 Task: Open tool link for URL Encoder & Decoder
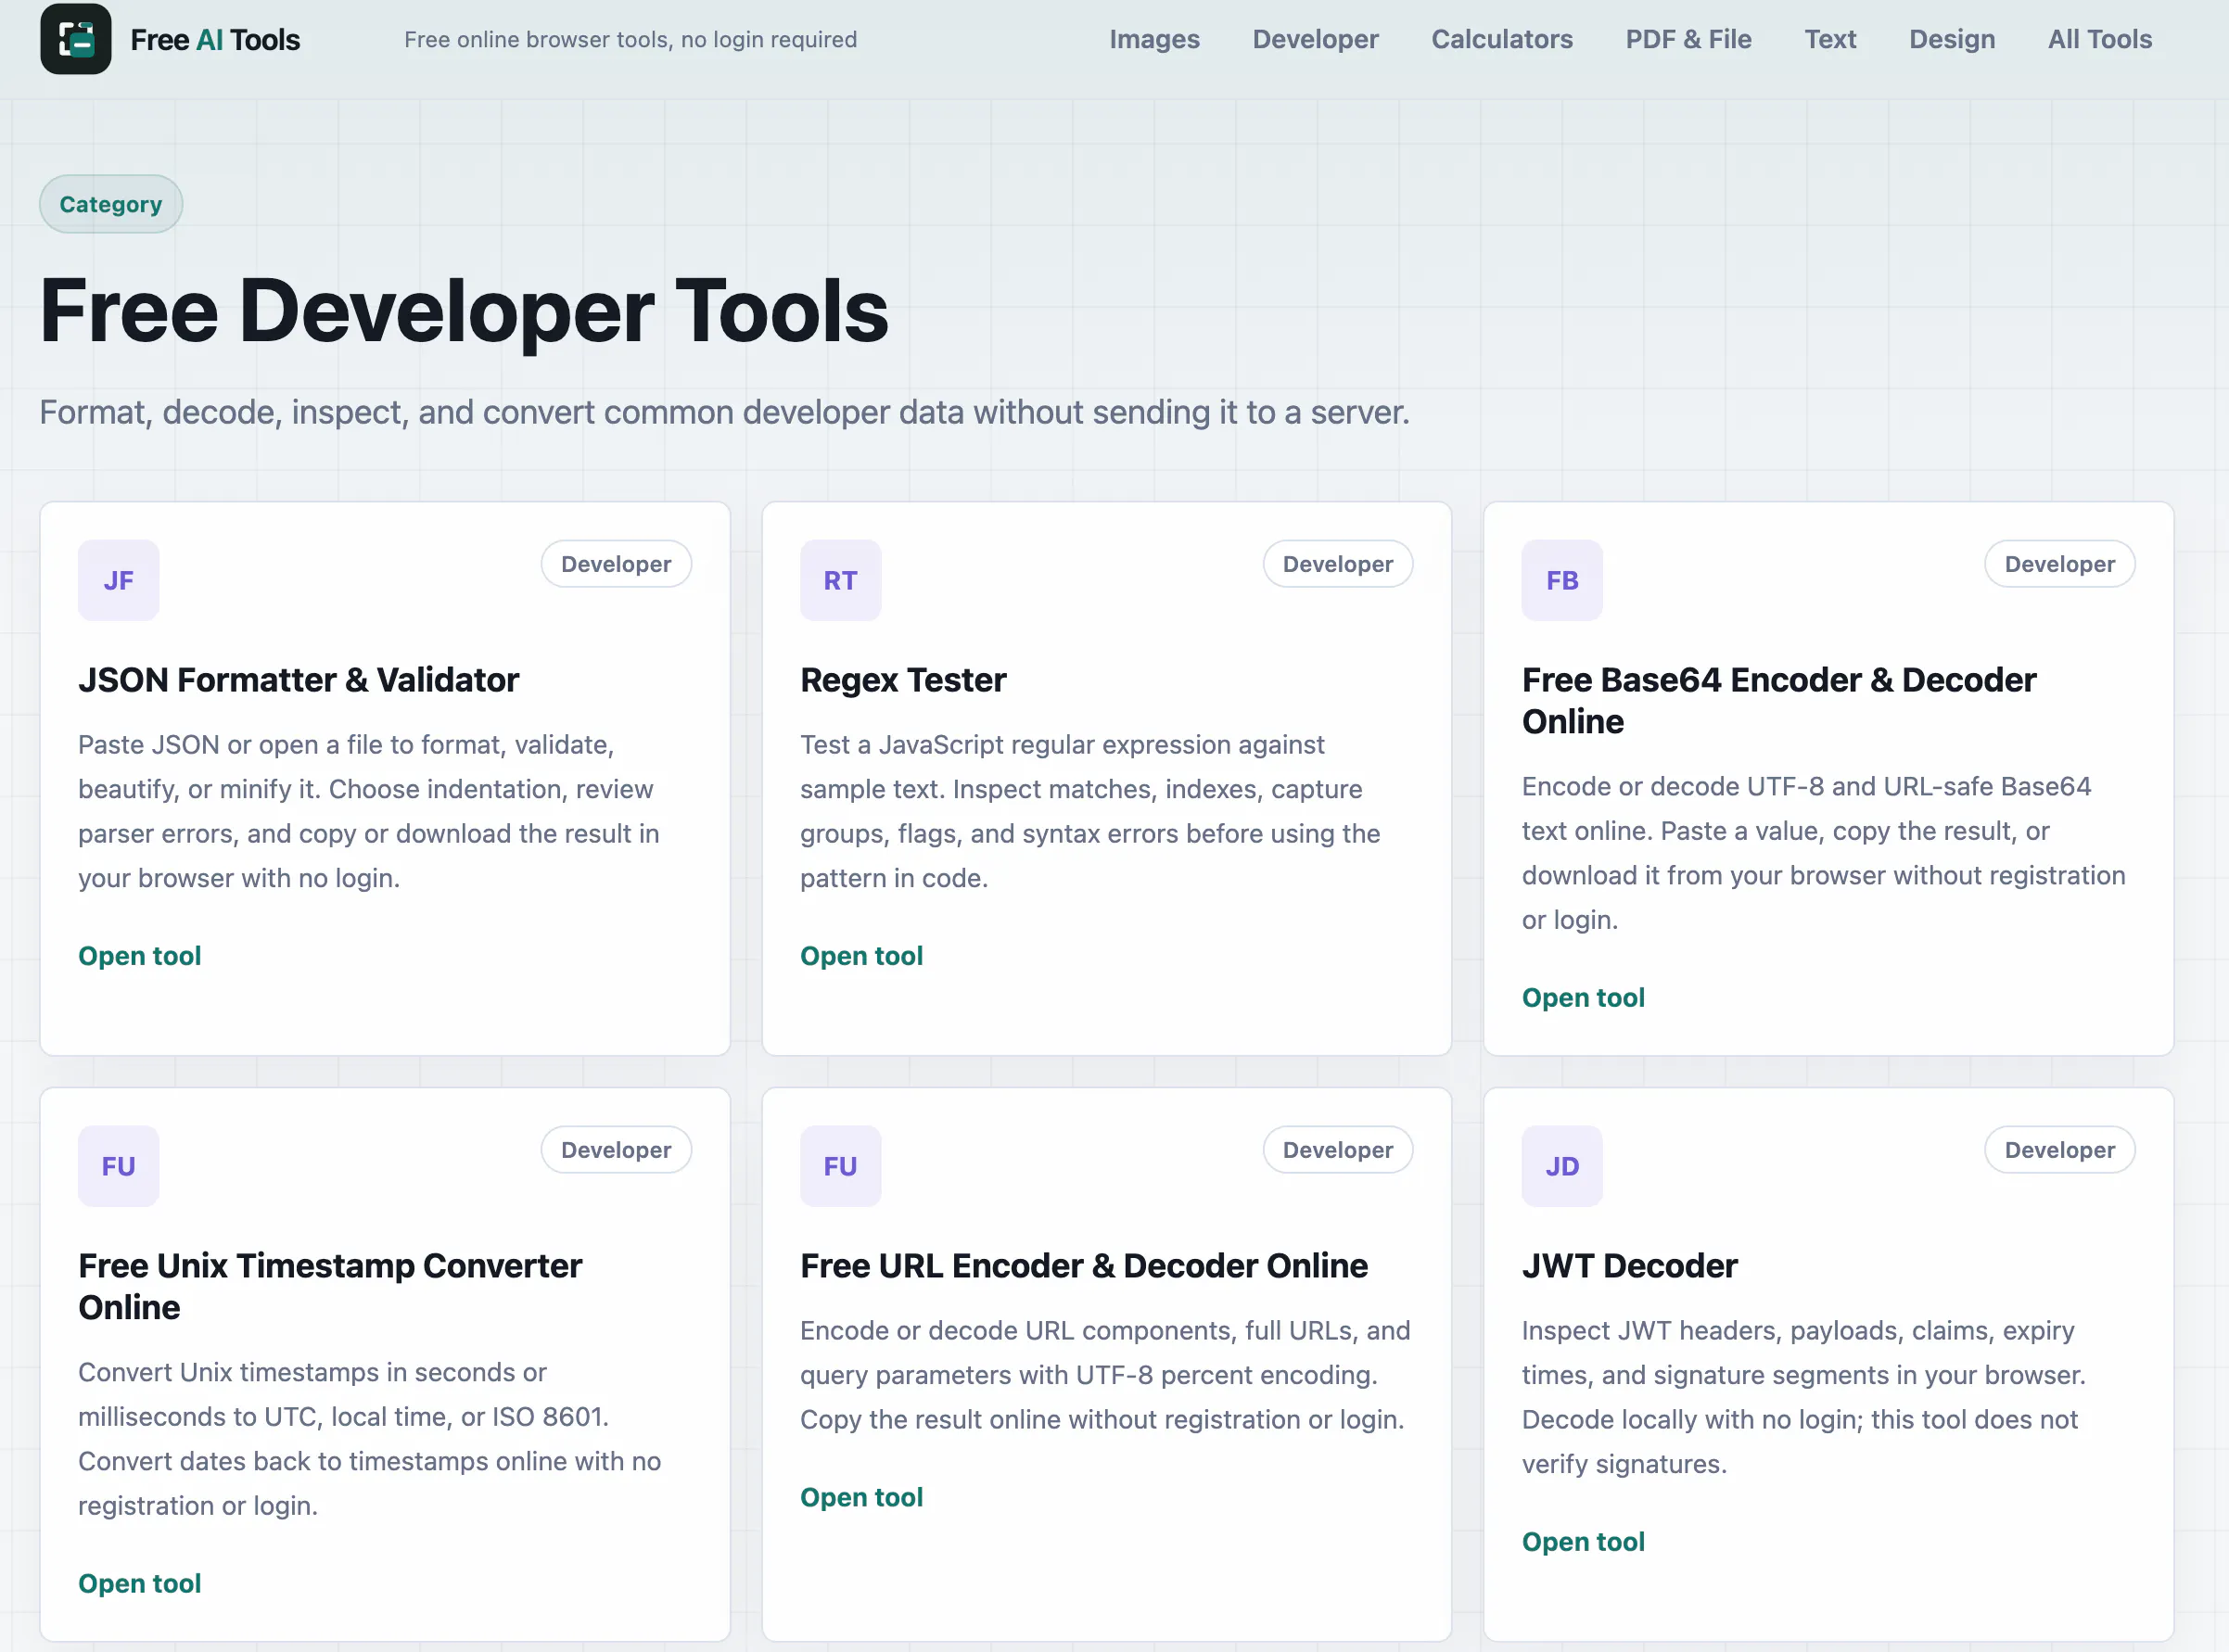click(861, 1497)
